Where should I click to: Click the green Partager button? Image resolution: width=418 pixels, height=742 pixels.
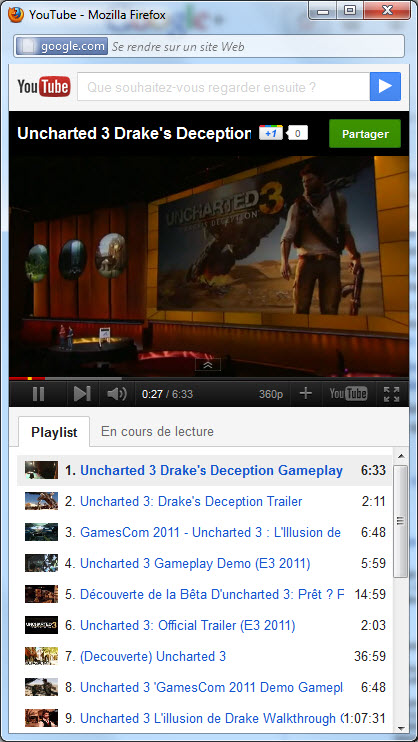365,134
